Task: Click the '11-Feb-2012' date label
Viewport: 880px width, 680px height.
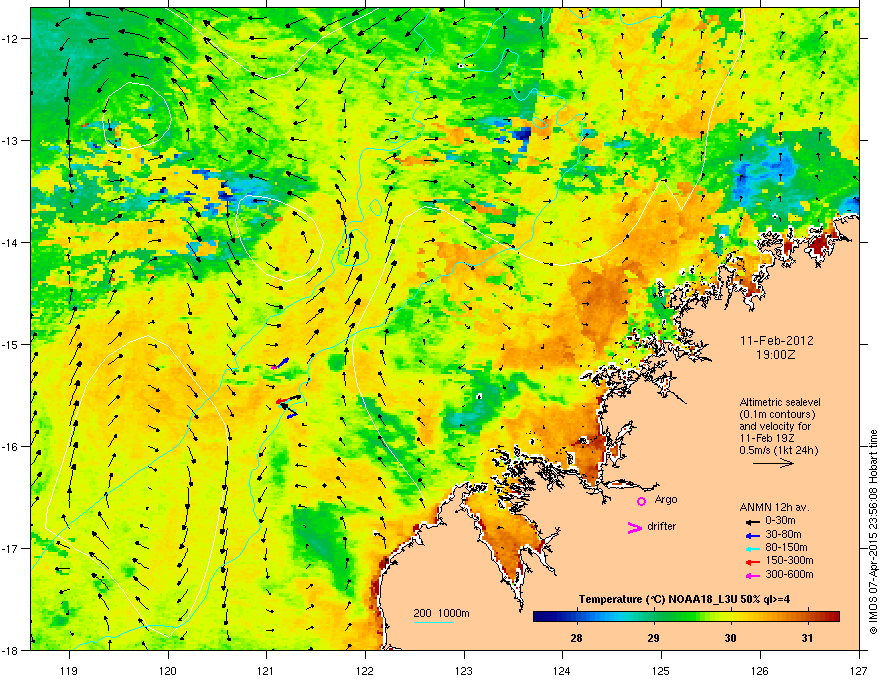Action: (777, 341)
